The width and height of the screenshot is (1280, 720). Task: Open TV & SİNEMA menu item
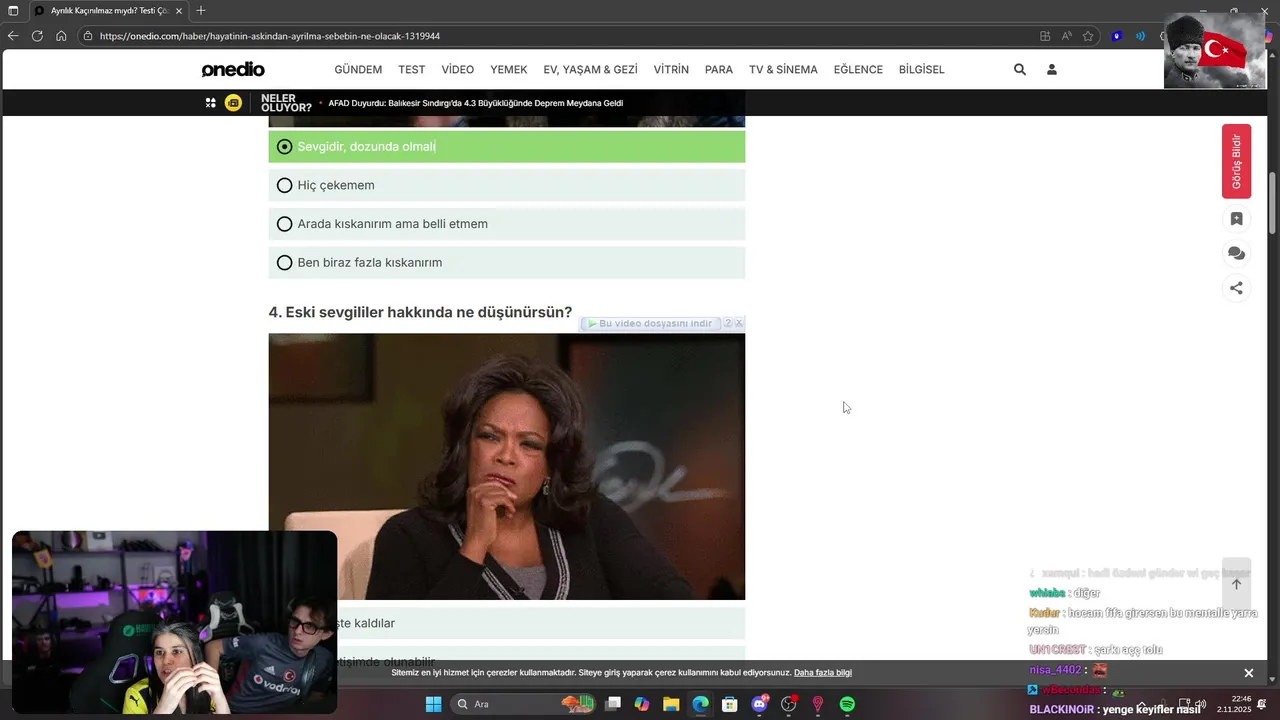click(x=783, y=70)
